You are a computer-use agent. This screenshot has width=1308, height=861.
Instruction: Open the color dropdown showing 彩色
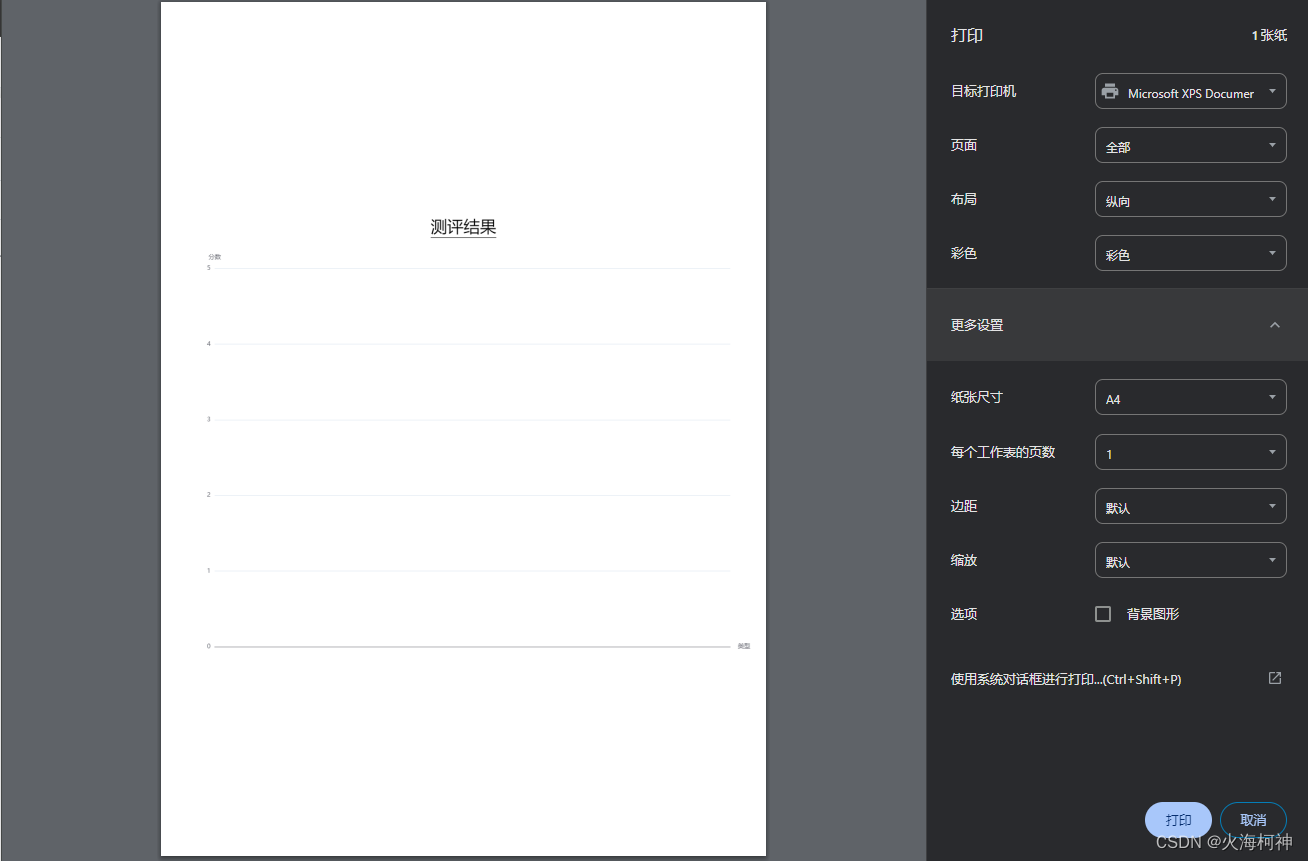click(x=1190, y=253)
